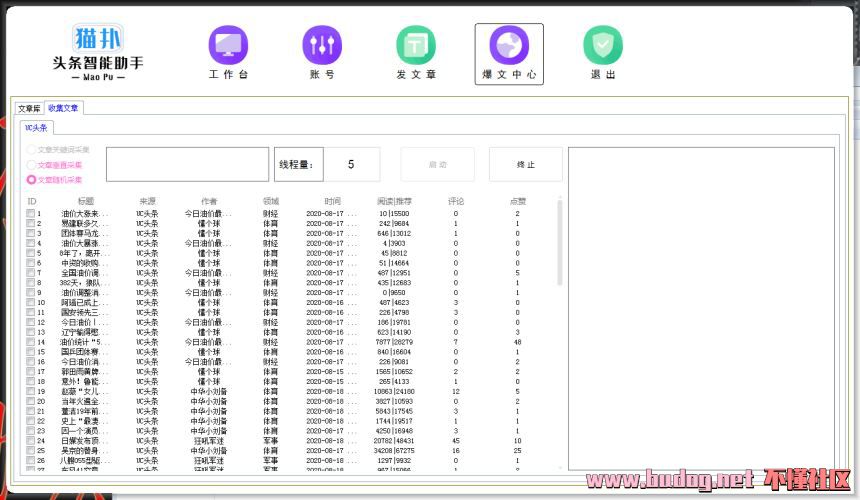Check the checkbox for row 17

[x=31, y=371]
